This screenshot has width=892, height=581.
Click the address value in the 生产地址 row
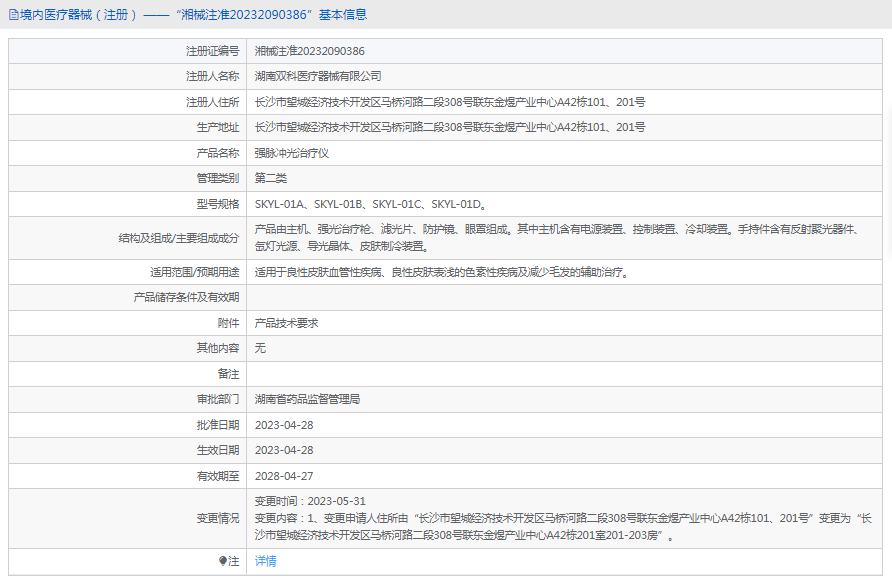[449, 127]
